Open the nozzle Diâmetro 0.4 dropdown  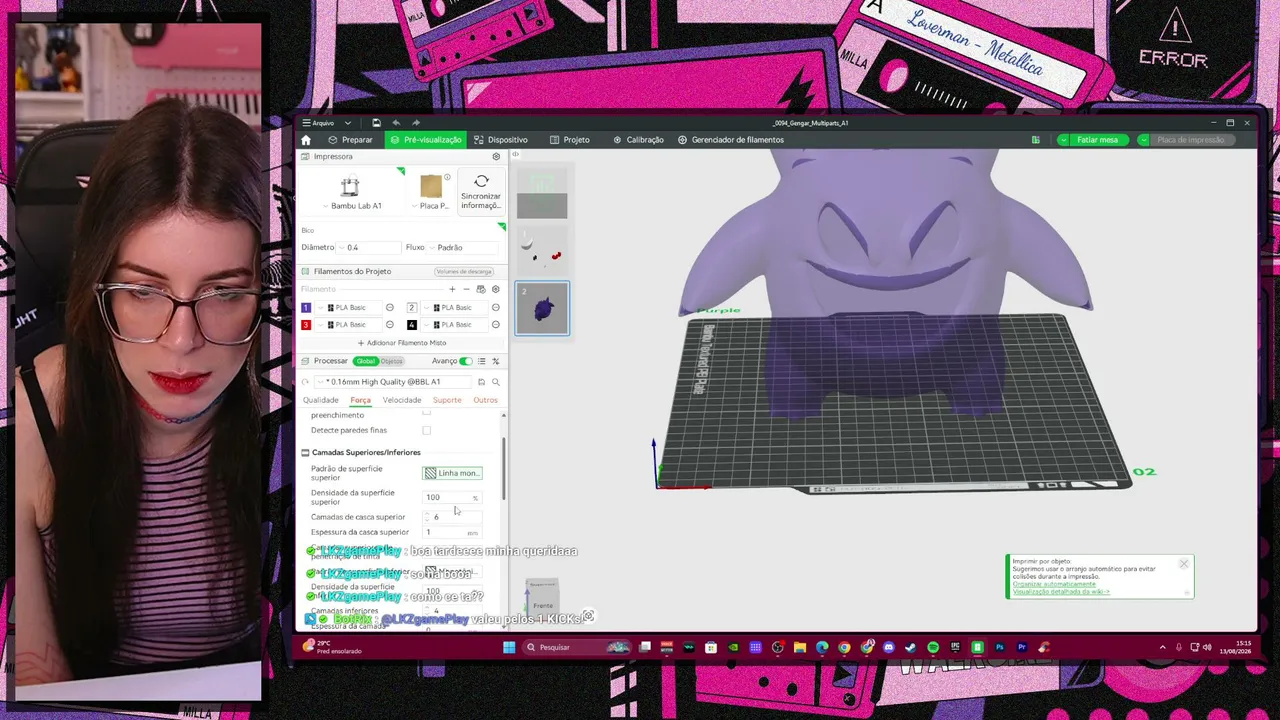point(366,247)
